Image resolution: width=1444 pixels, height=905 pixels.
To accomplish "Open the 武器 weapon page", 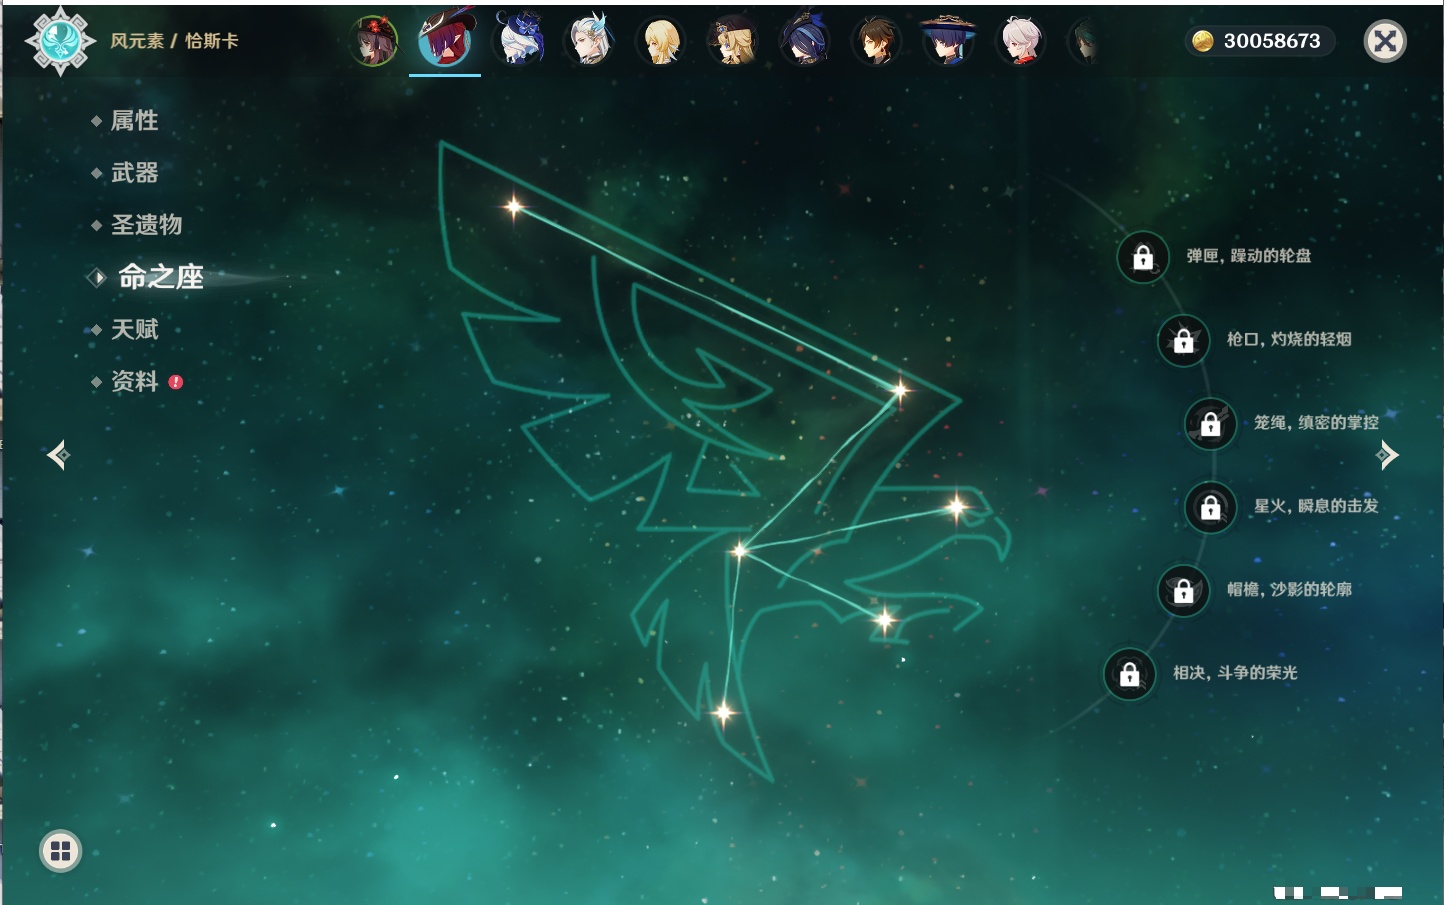I will tap(135, 173).
